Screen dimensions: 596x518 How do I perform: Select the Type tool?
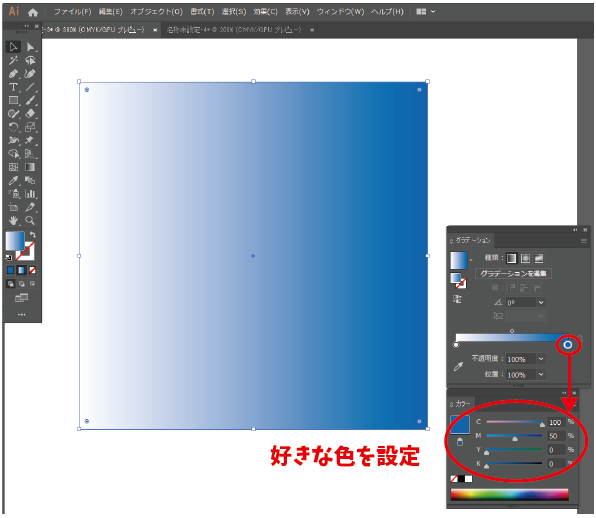pos(13,87)
